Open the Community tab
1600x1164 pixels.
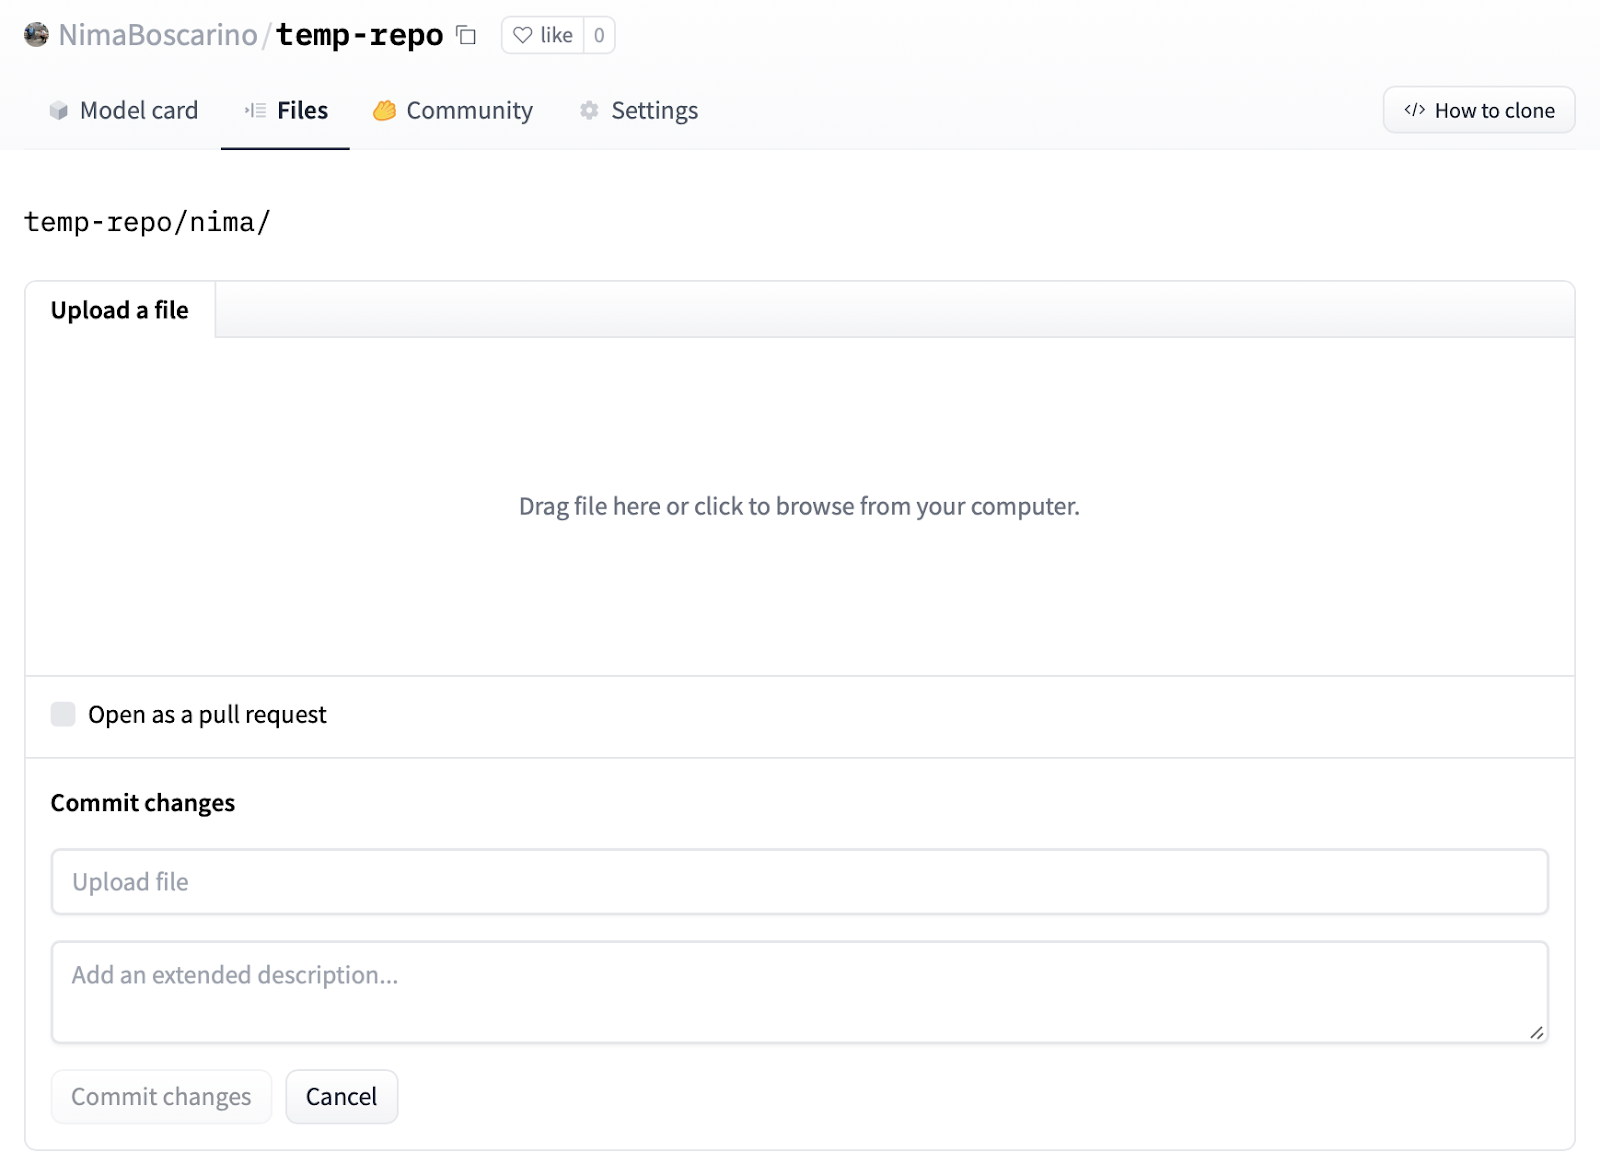[x=453, y=110]
